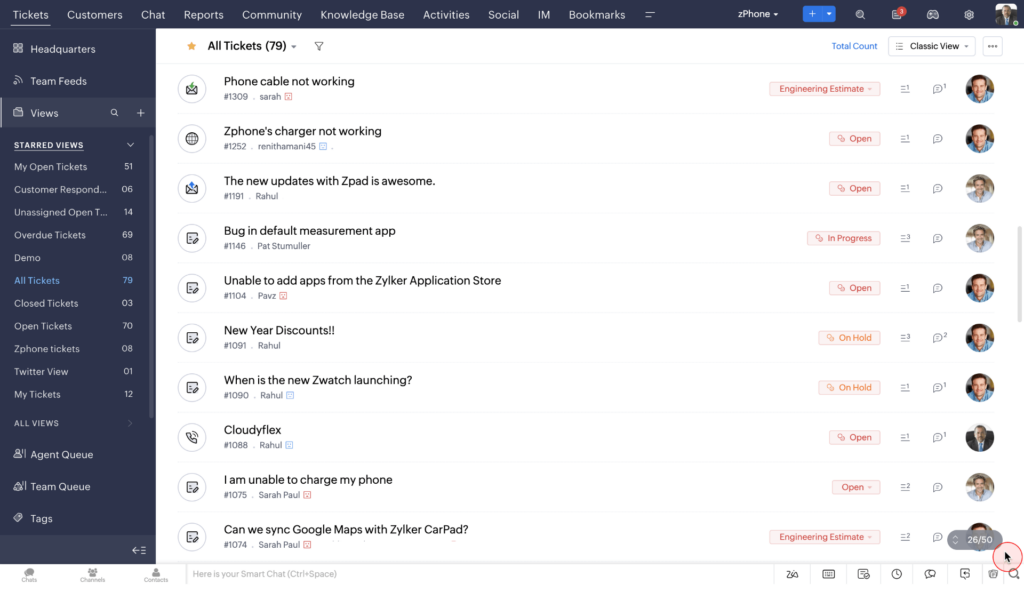Expand the All Views section
1024x592 pixels.
pos(130,423)
